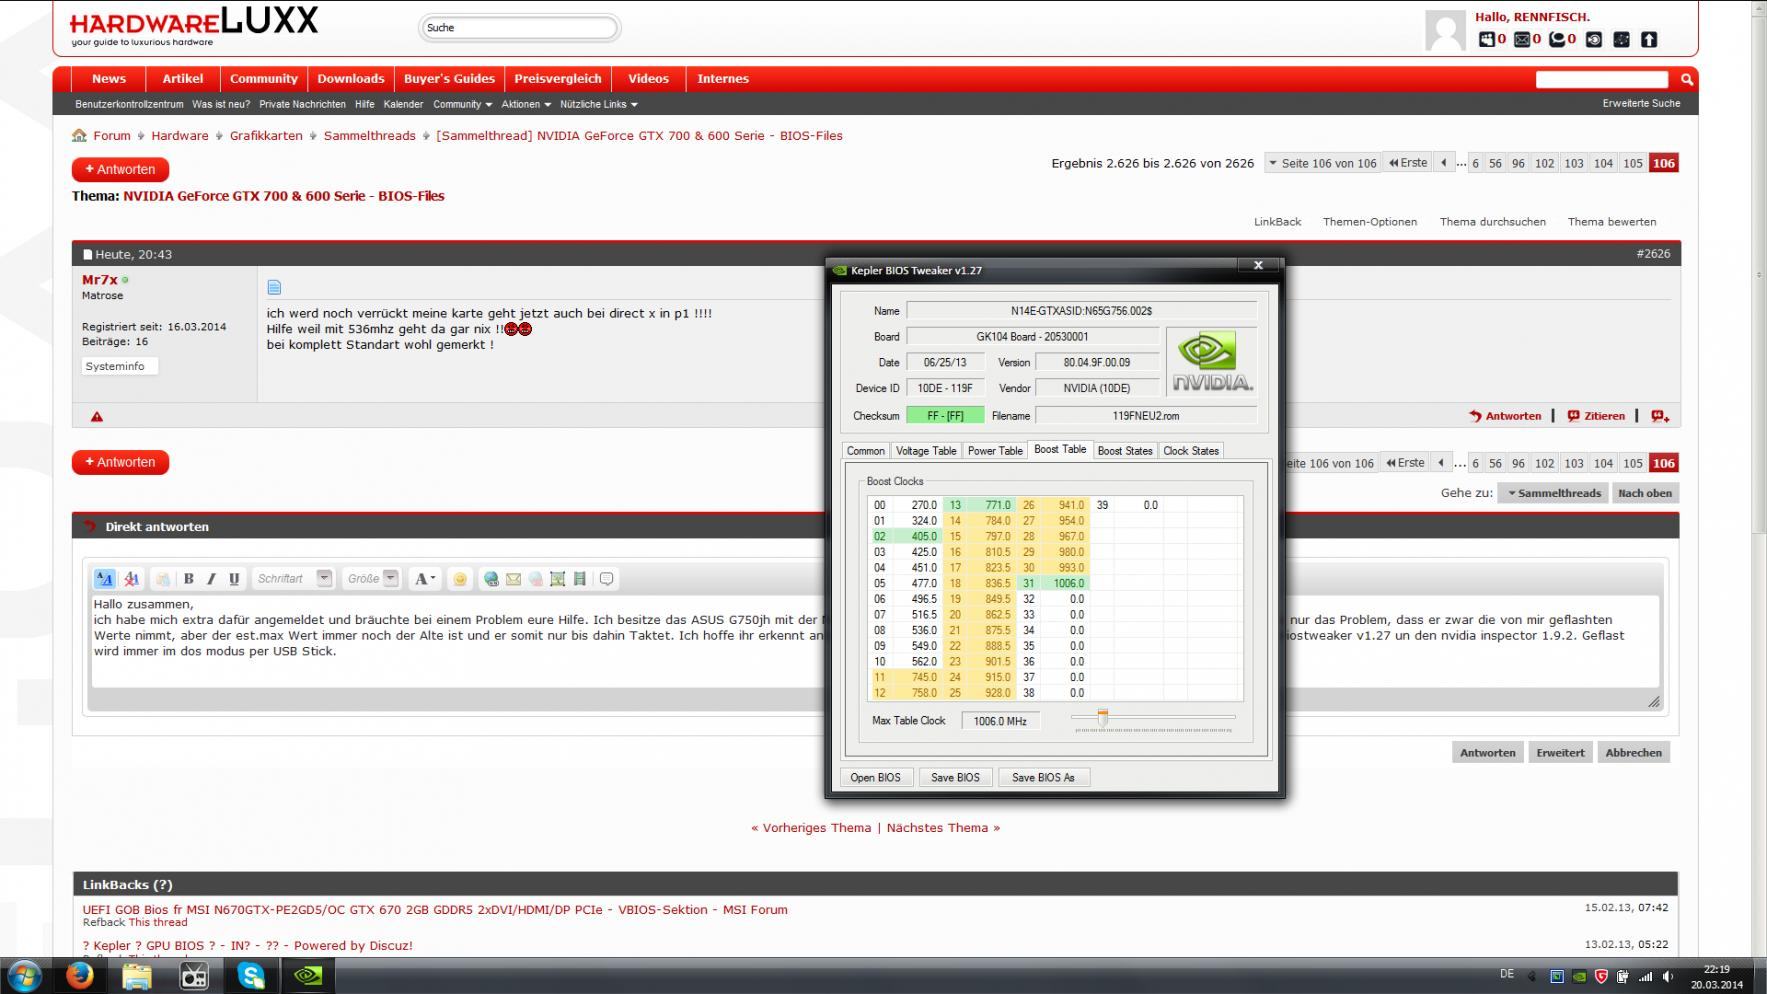The image size is (1767, 994).
Task: Click the Windows Start button
Action: pyautogui.click(x=24, y=975)
